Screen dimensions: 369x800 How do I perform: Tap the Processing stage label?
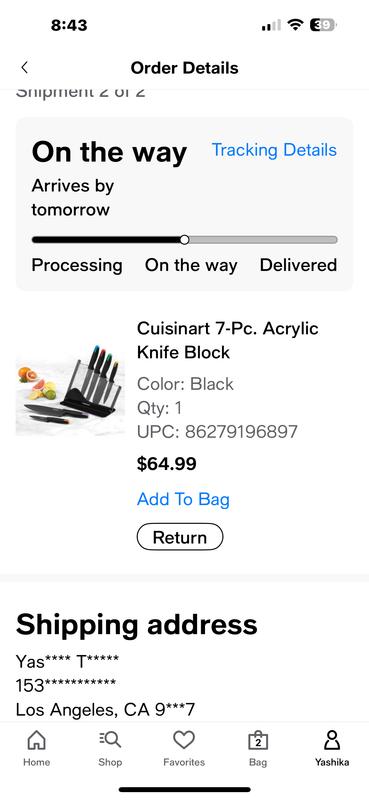click(77, 265)
